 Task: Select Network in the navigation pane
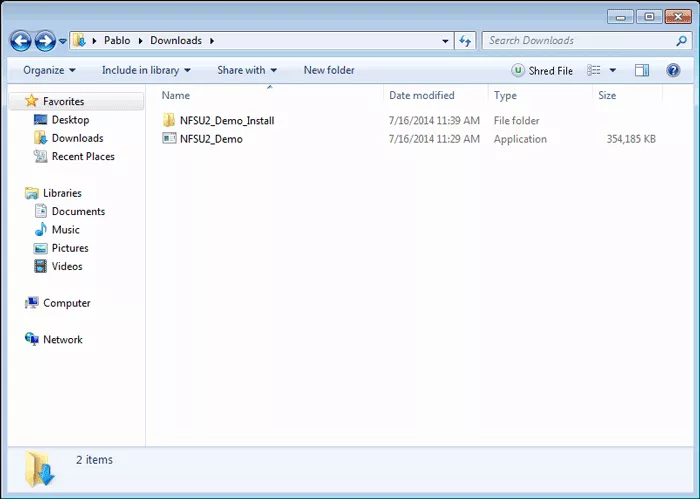(62, 339)
